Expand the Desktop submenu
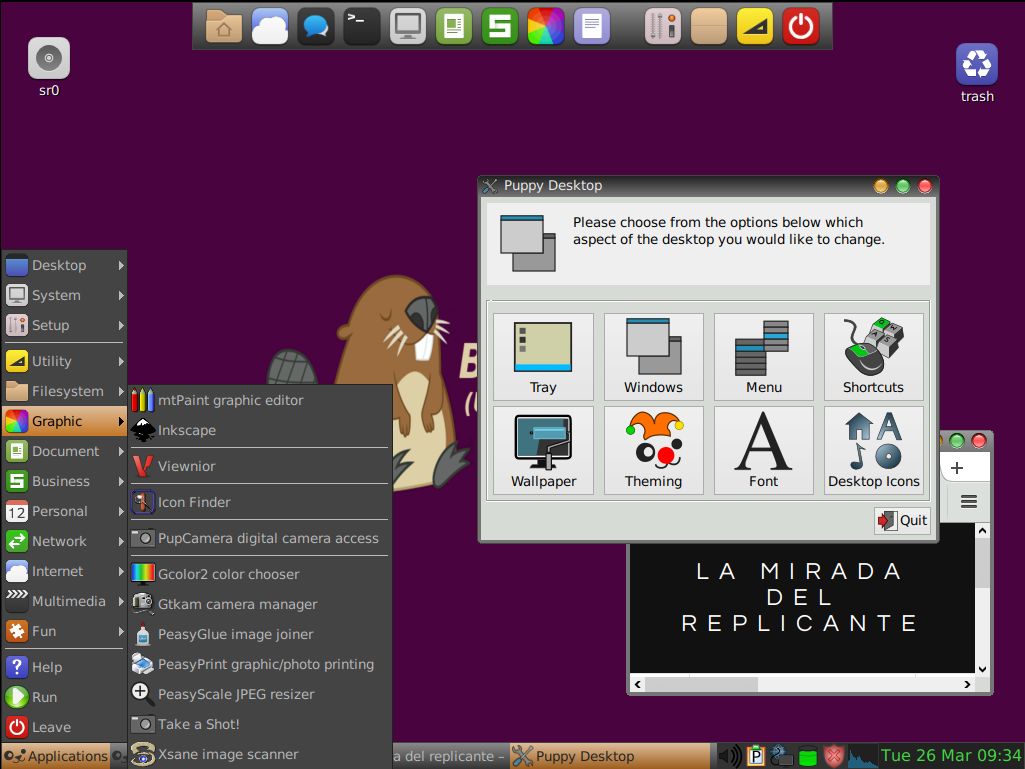 64,265
